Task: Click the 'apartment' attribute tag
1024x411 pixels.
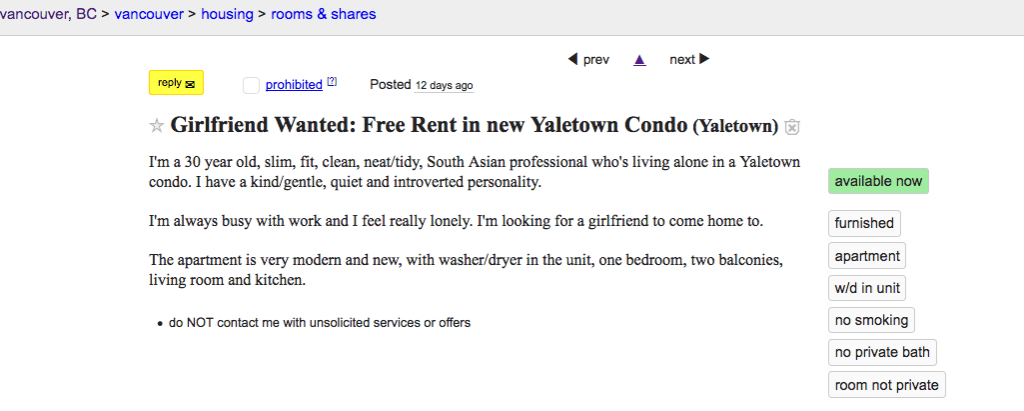Action: click(867, 256)
